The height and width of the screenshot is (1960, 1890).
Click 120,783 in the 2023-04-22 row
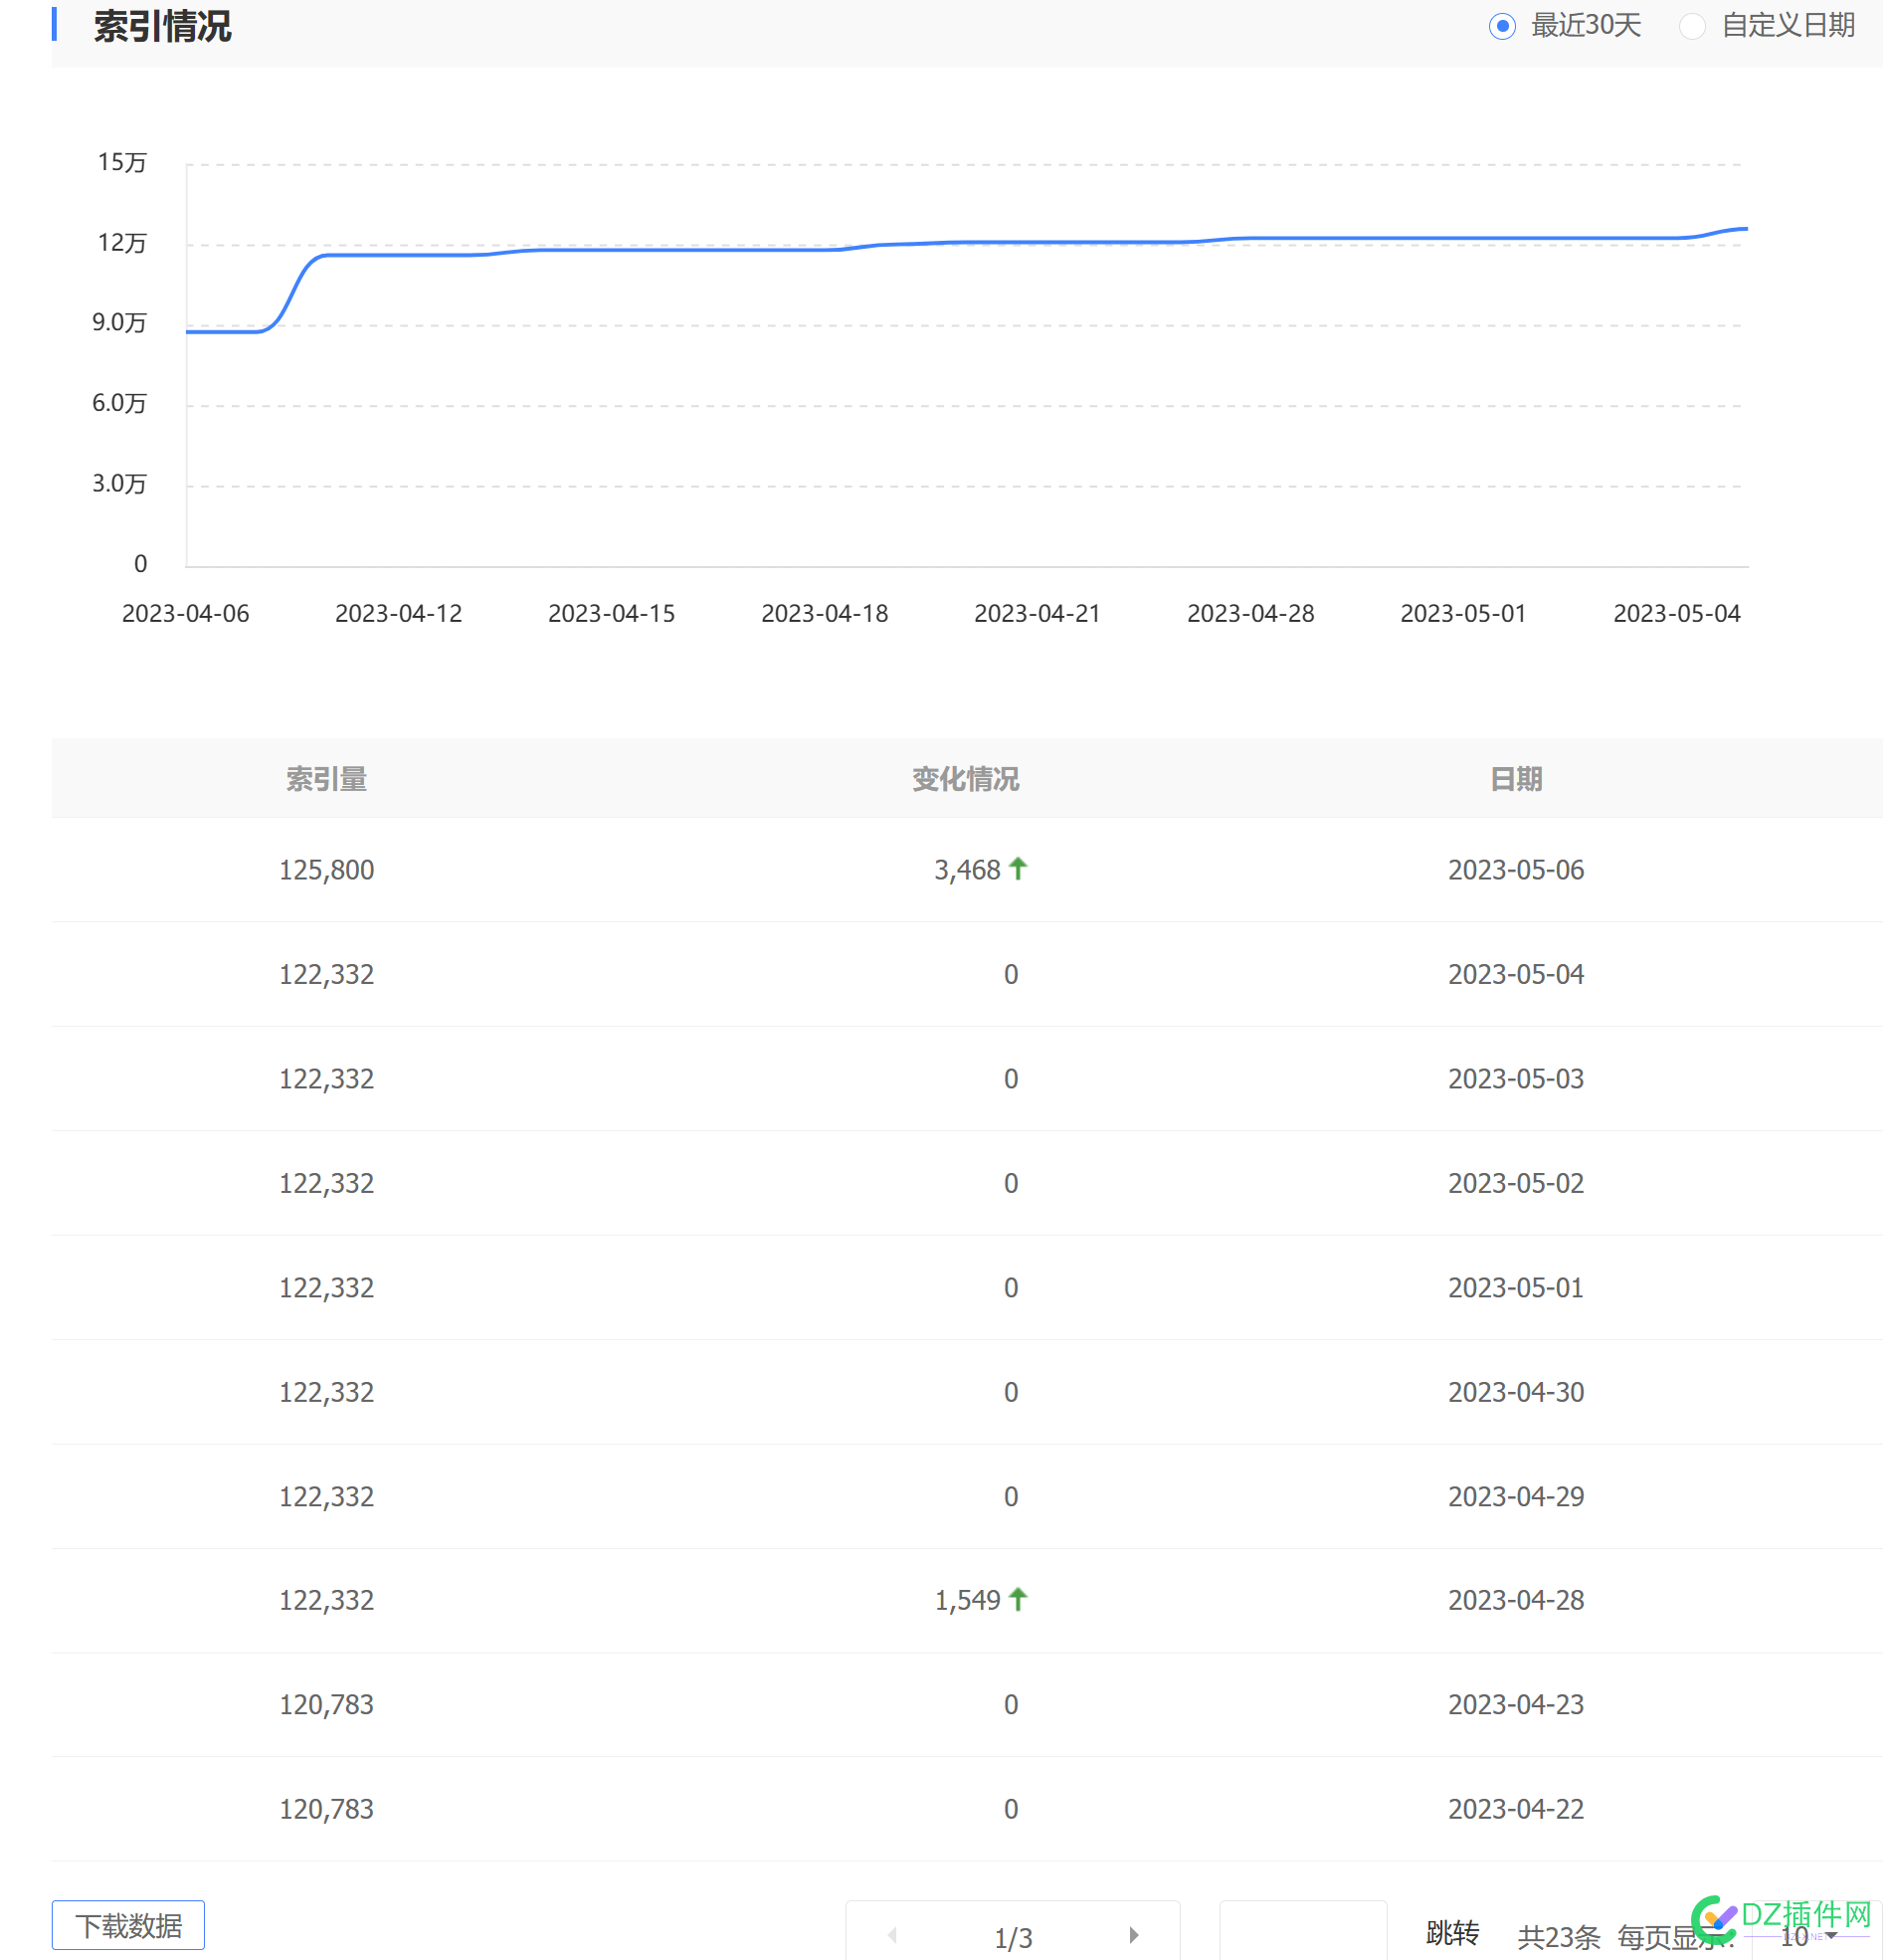(326, 1809)
